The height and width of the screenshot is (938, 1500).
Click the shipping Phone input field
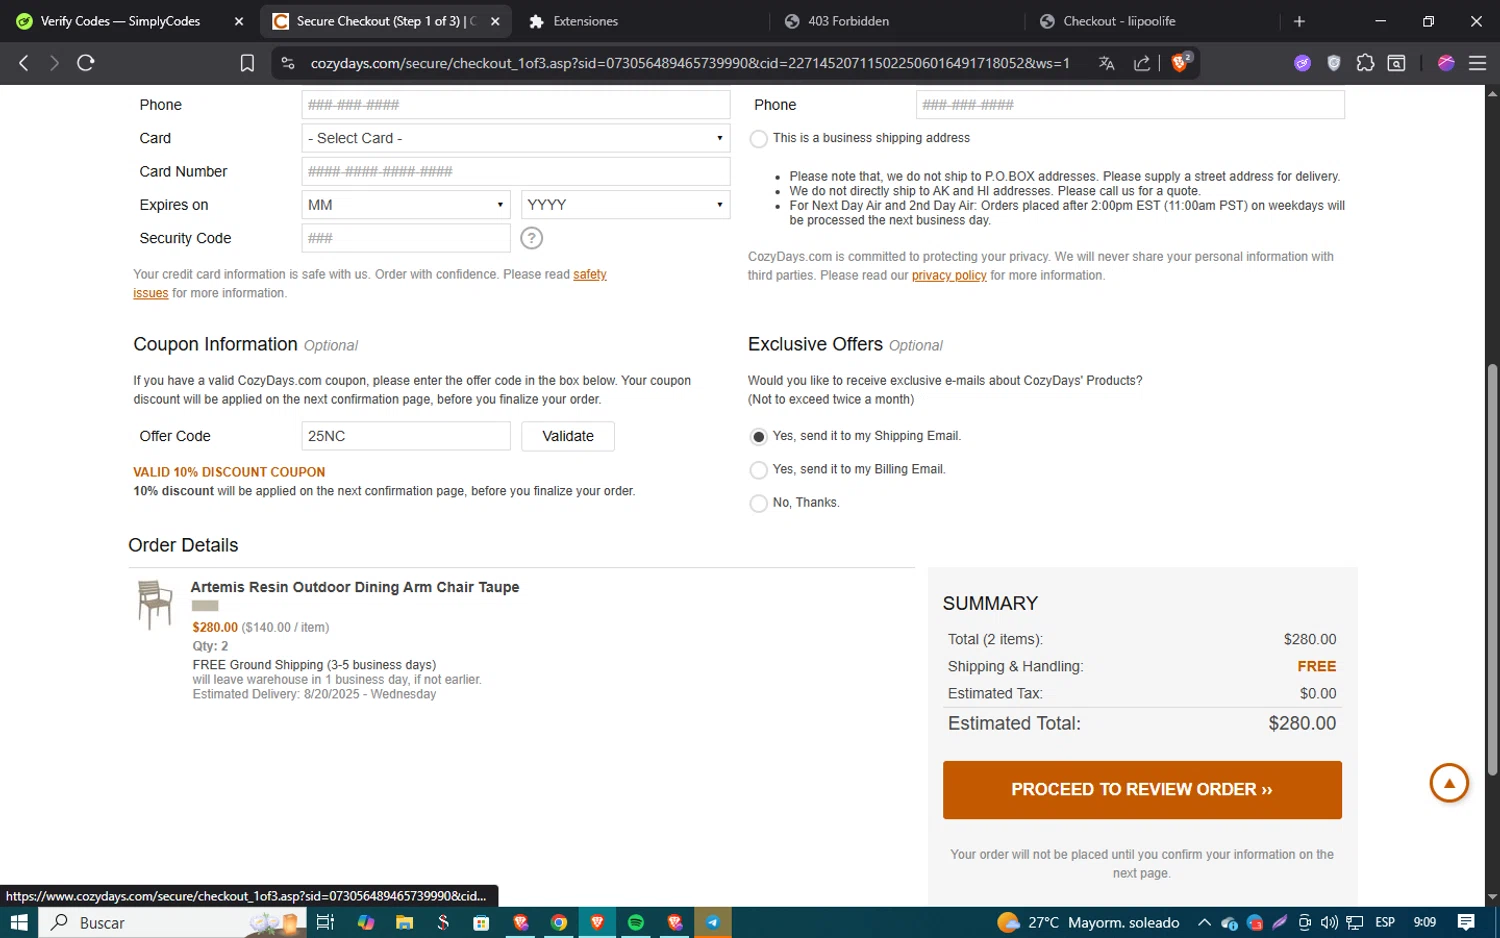(x=1130, y=105)
